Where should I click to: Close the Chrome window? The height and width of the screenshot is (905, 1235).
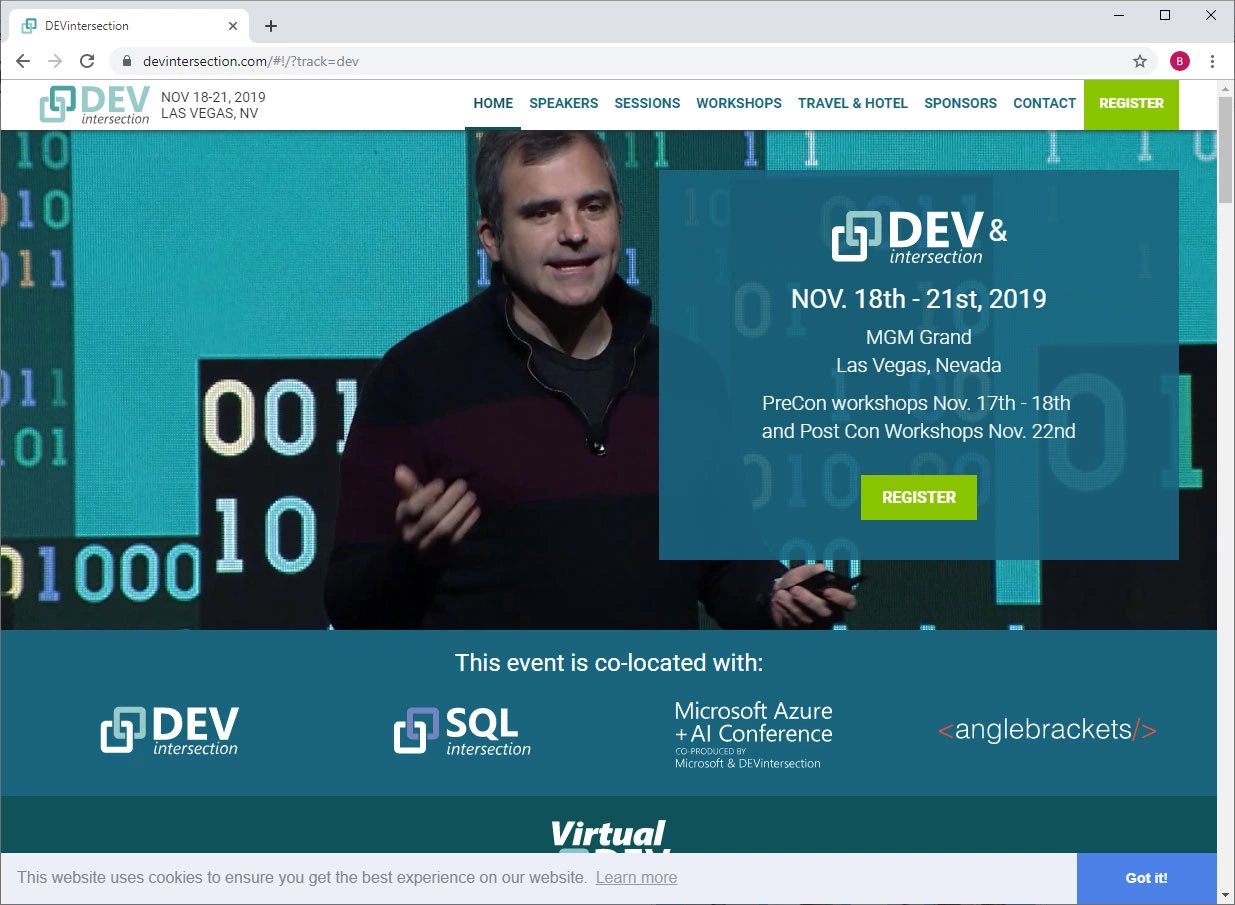tap(1211, 15)
